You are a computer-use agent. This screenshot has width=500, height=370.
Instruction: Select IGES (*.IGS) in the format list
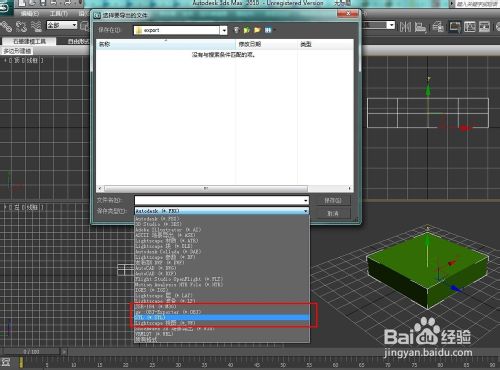222,290
